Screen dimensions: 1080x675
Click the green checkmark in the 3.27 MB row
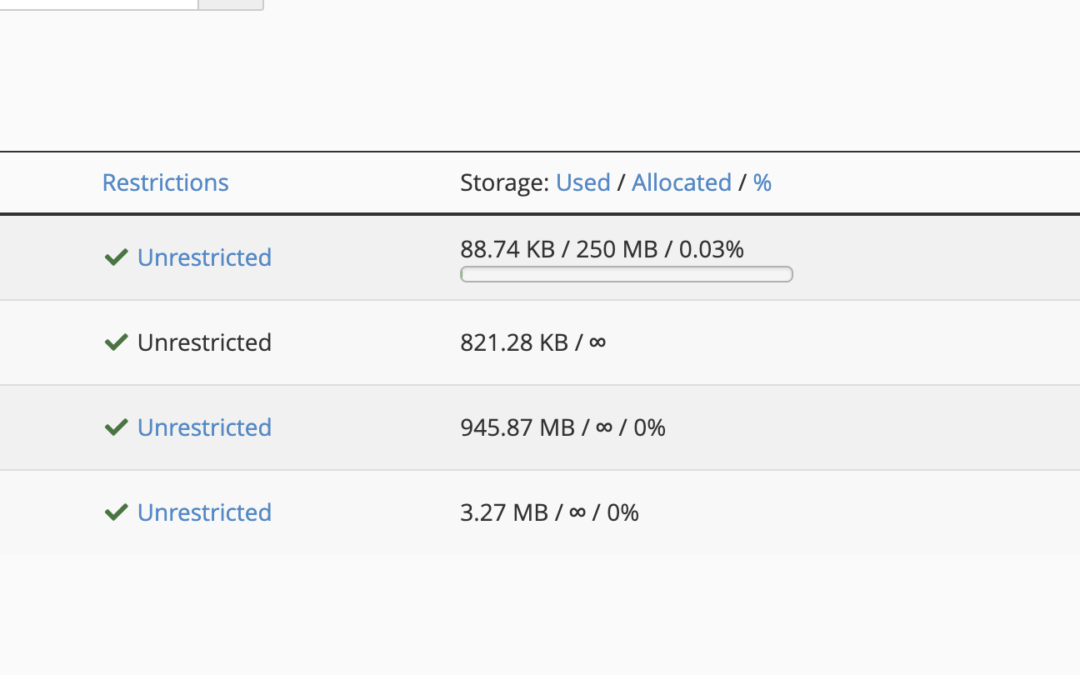(x=116, y=512)
